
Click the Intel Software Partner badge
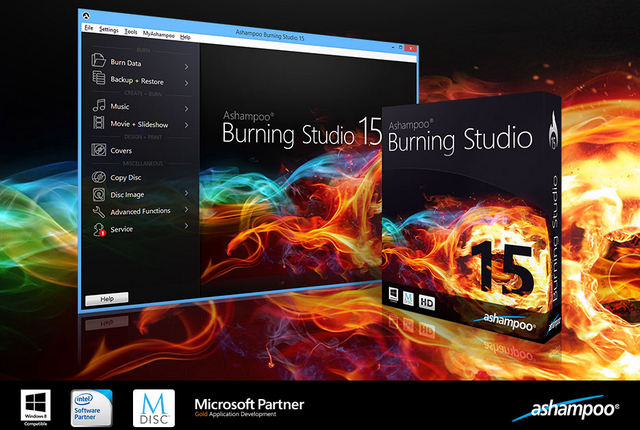coord(92,408)
